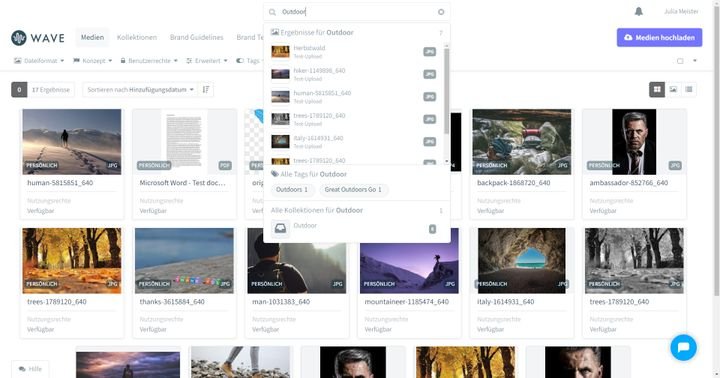Switch to large image view

pyautogui.click(x=673, y=90)
